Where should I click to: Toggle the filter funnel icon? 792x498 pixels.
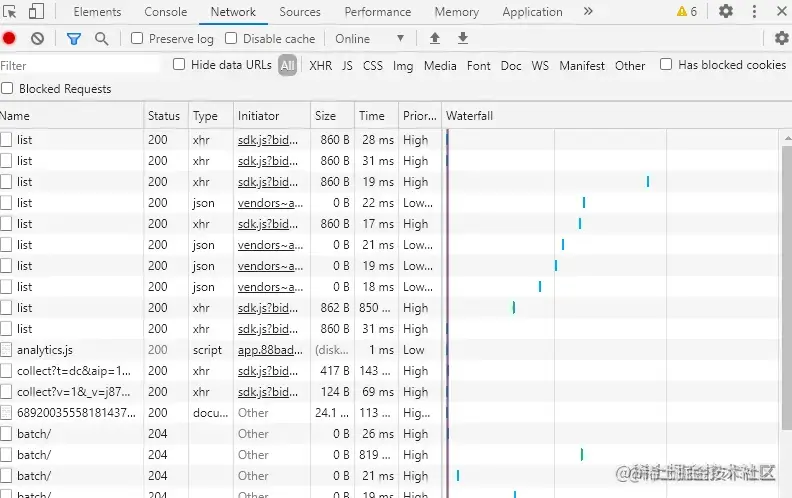[74, 38]
